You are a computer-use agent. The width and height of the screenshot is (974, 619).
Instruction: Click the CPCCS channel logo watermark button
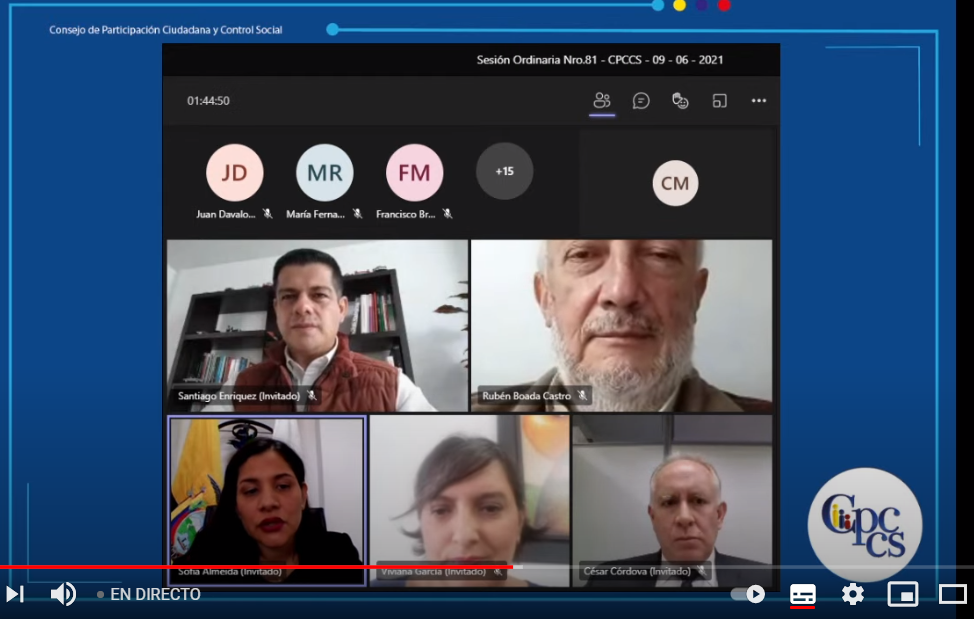click(x=865, y=525)
